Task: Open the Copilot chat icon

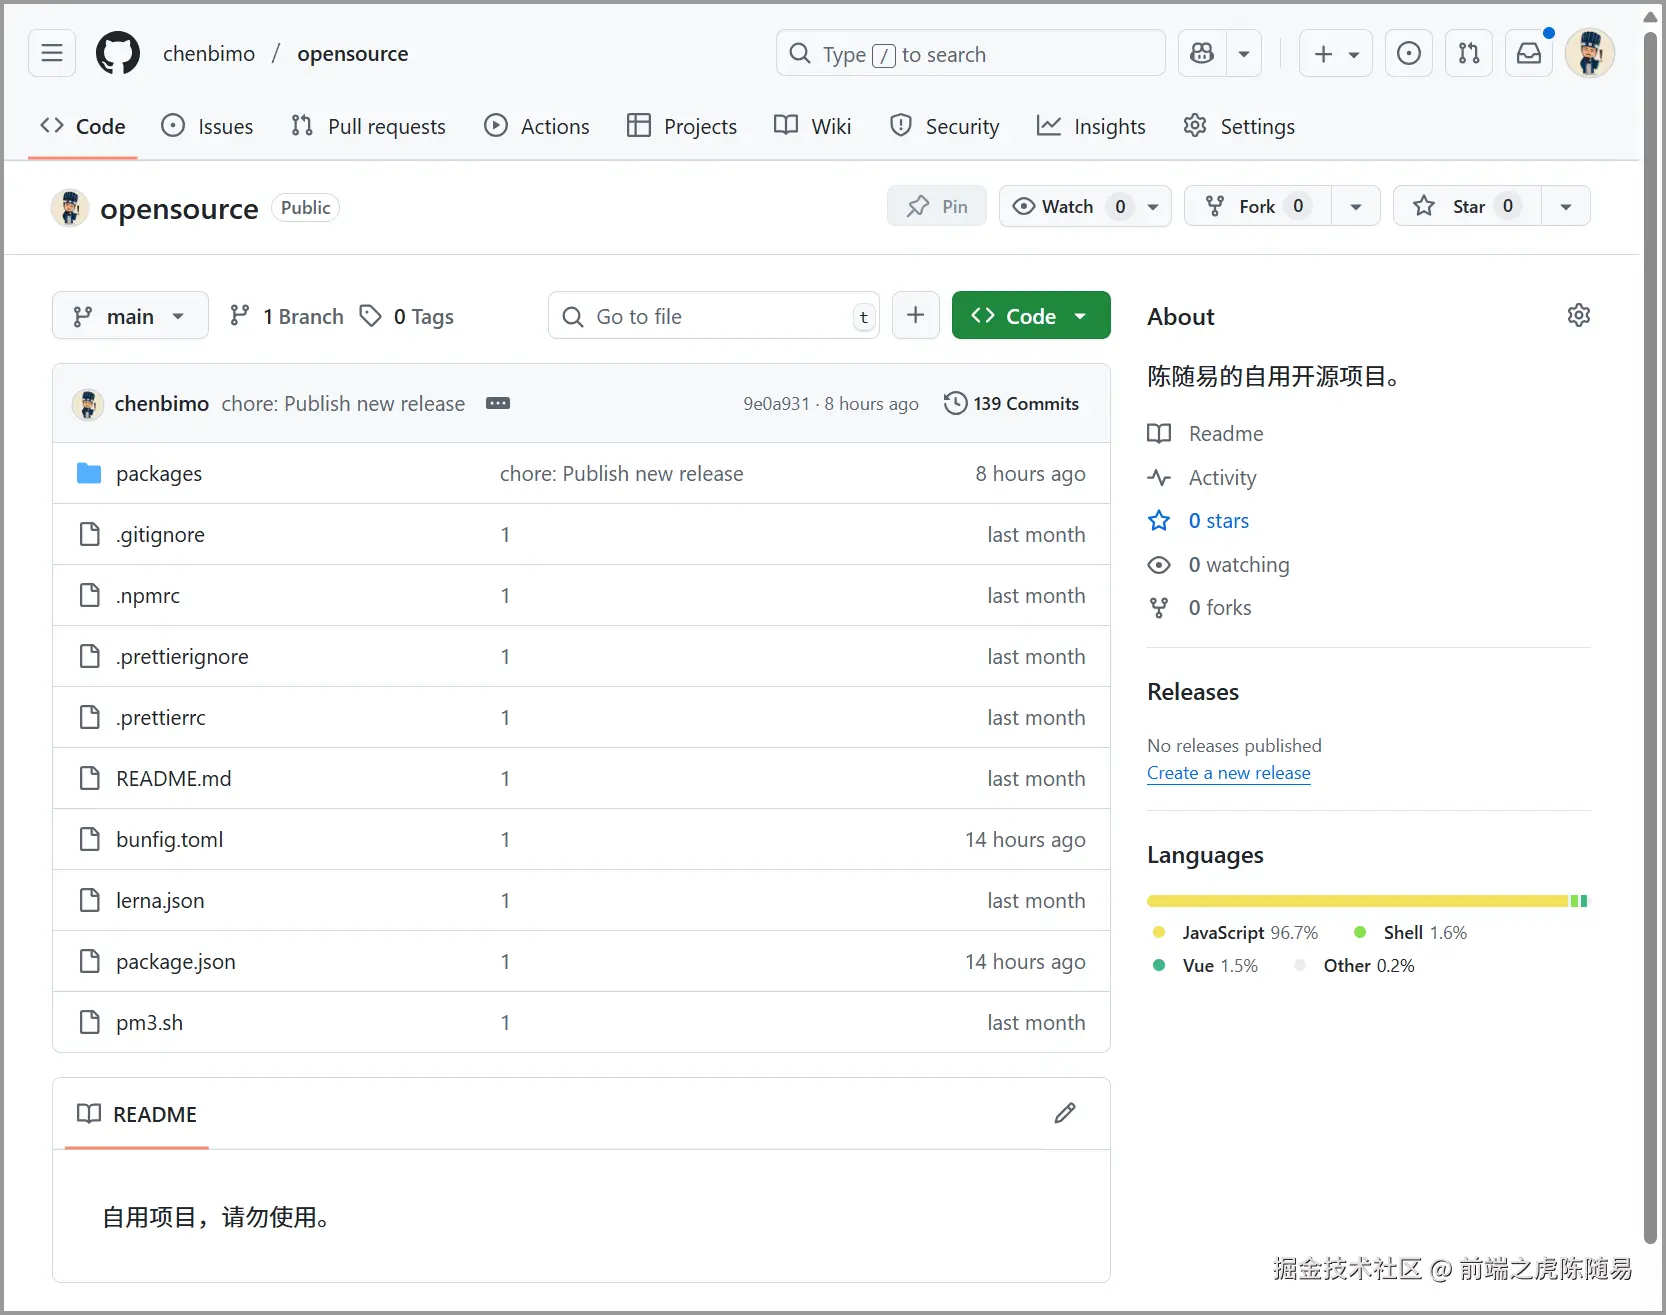Action: coord(1202,53)
